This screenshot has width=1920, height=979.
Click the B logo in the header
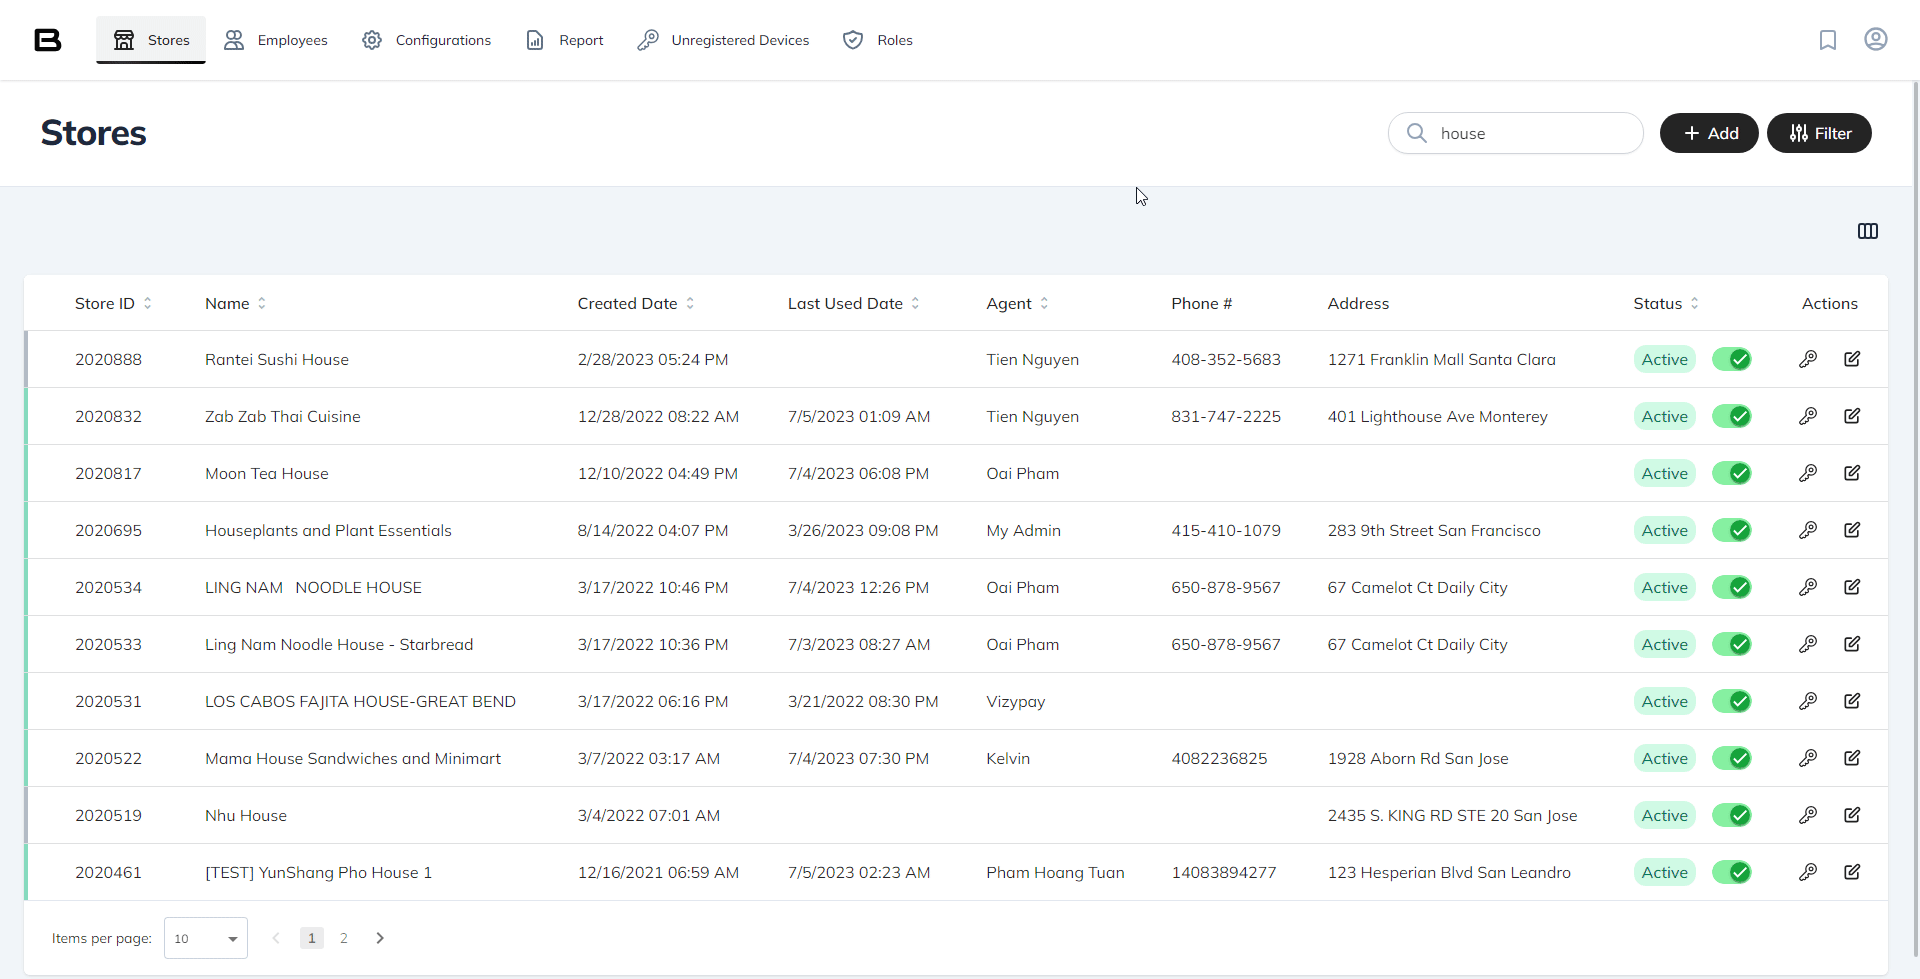tap(48, 40)
